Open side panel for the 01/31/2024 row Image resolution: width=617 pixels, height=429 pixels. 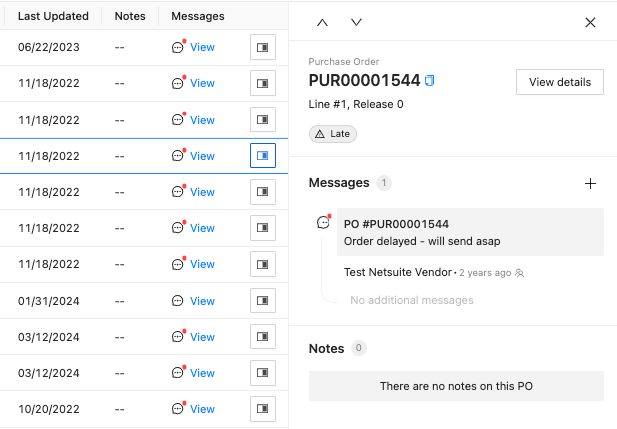click(263, 301)
